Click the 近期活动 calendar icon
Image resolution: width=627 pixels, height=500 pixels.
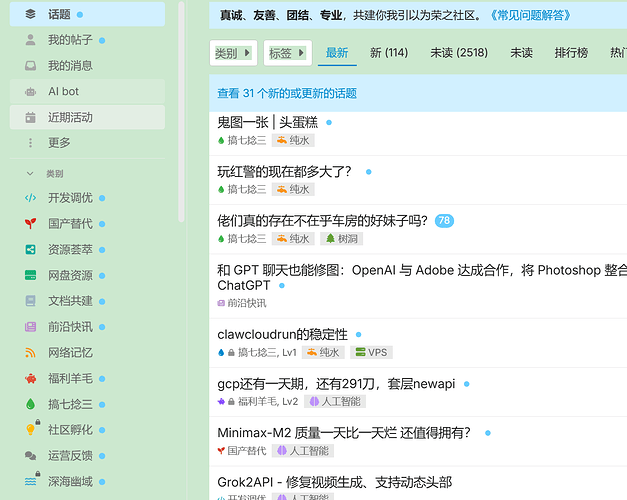click(30, 118)
